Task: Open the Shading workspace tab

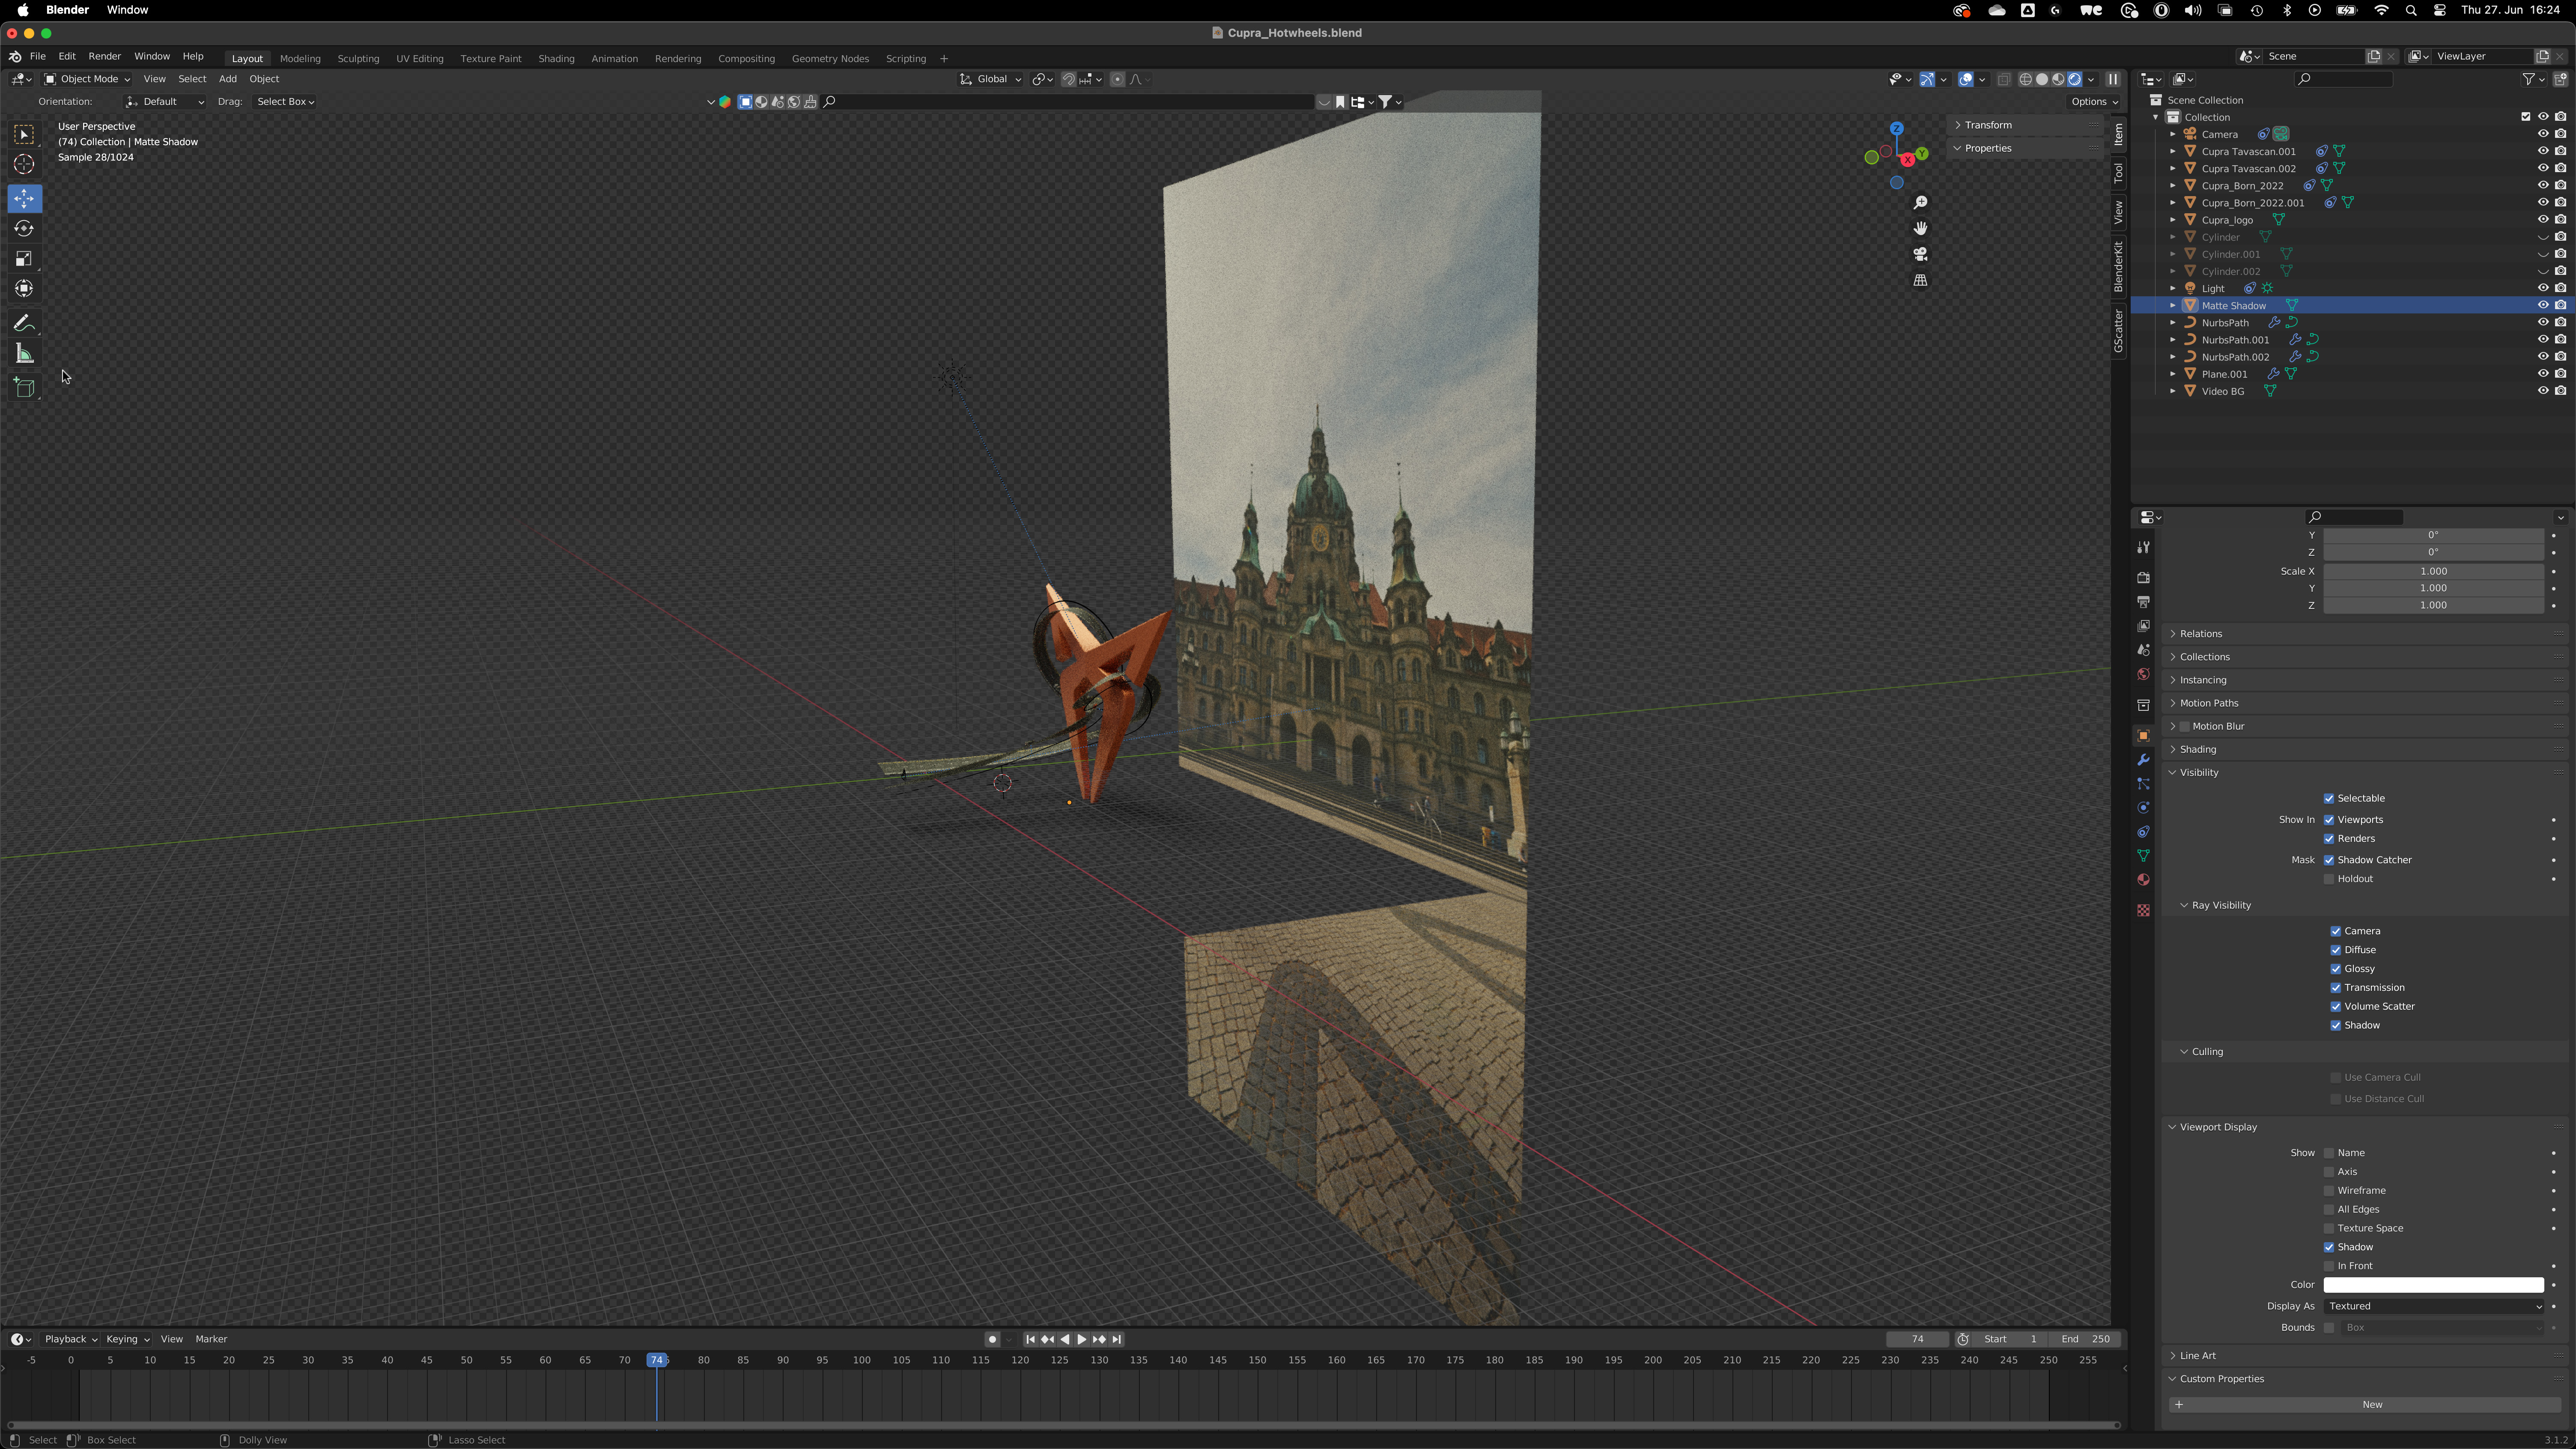Action: (556, 59)
